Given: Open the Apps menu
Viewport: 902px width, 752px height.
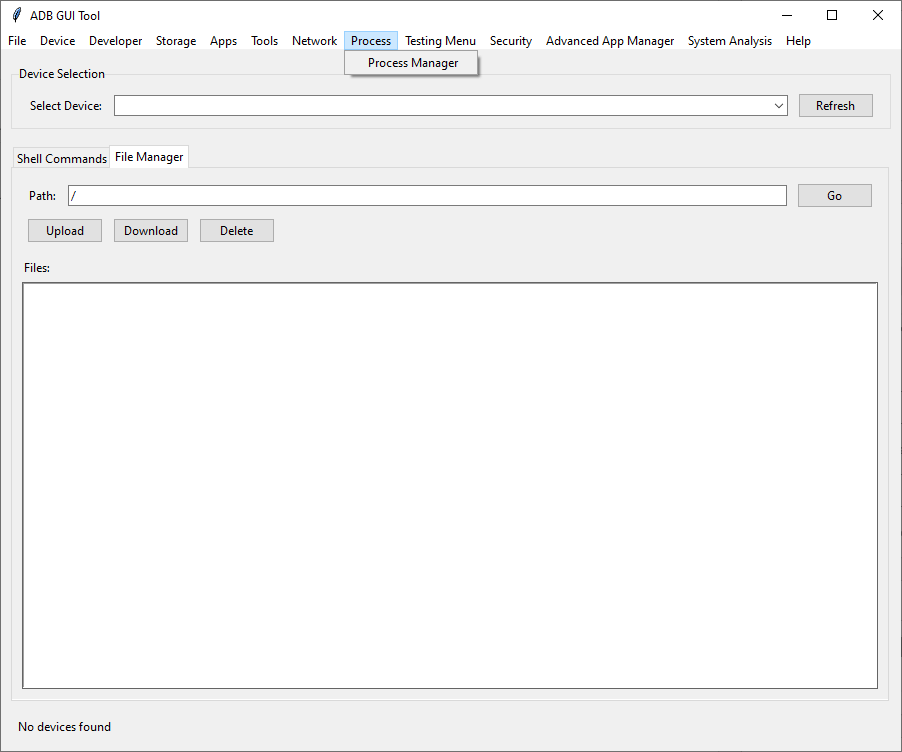Looking at the screenshot, I should tap(223, 41).
